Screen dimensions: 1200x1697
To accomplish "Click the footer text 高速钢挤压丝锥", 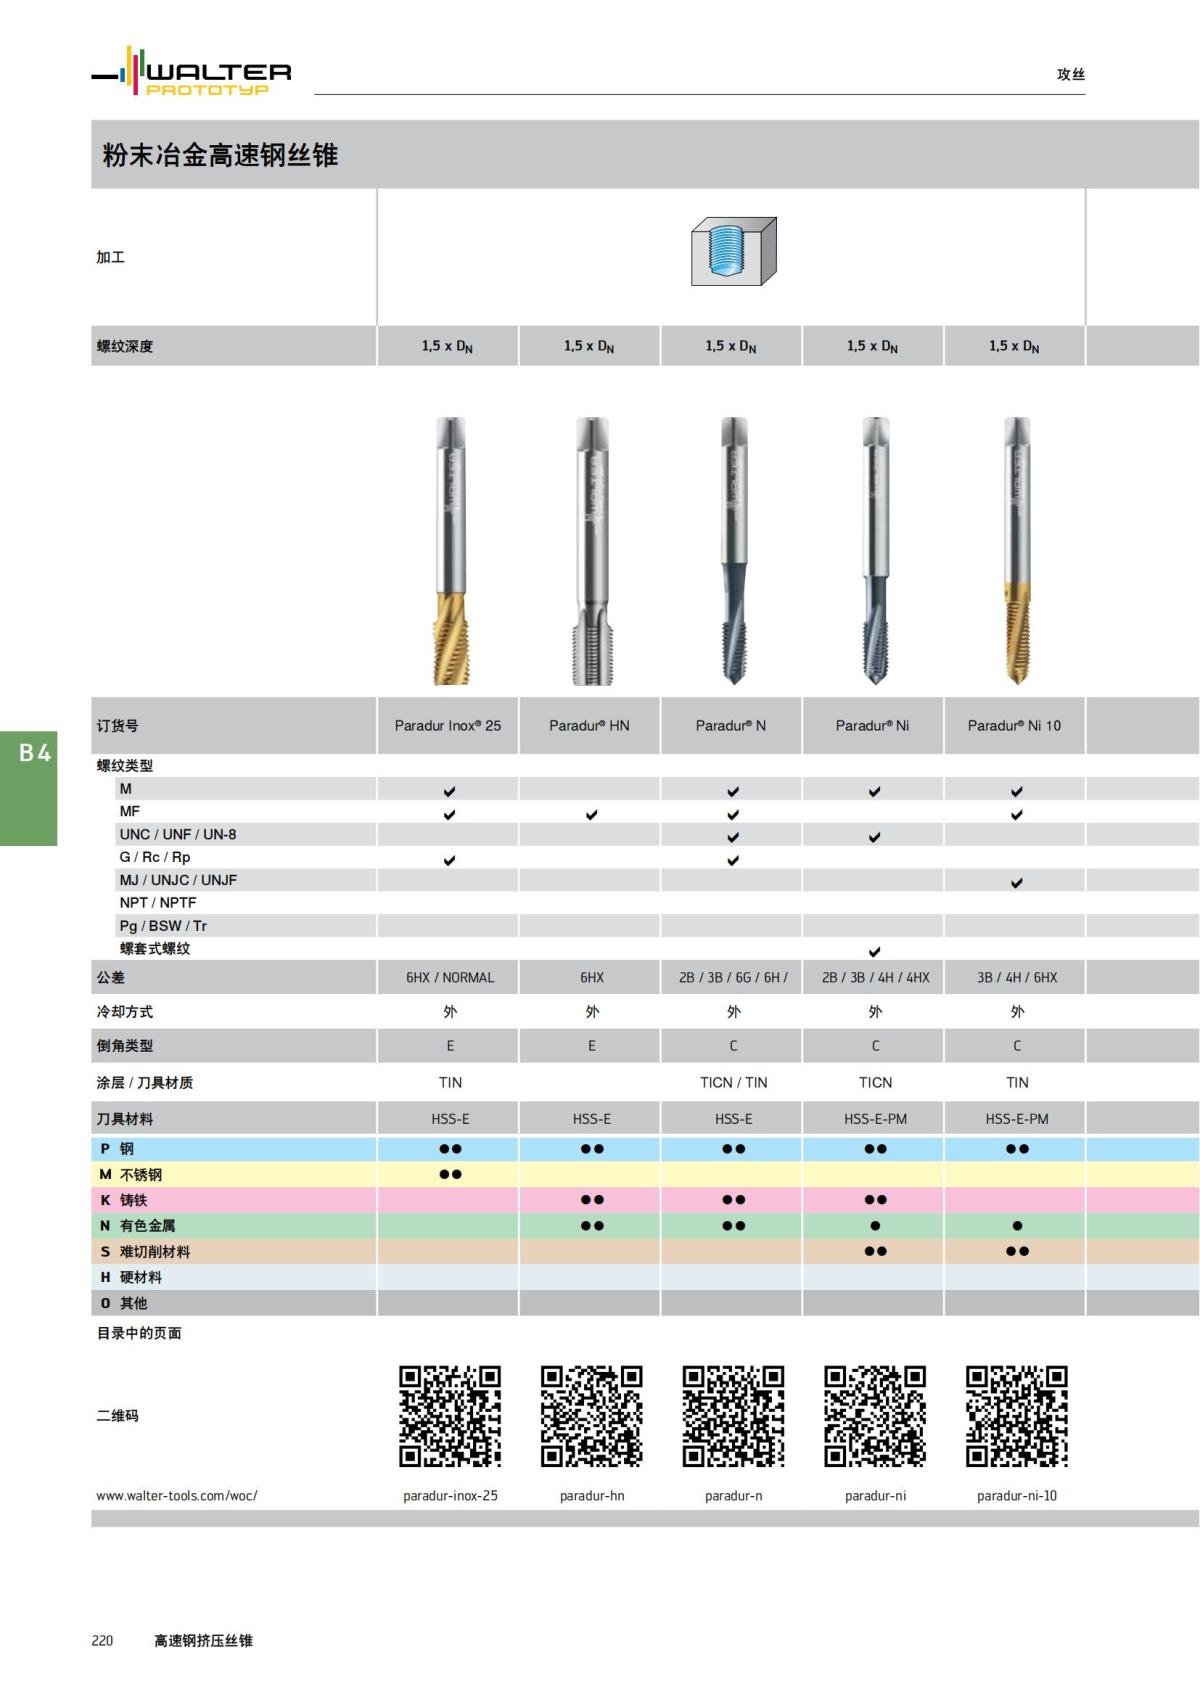I will pyautogui.click(x=203, y=1641).
